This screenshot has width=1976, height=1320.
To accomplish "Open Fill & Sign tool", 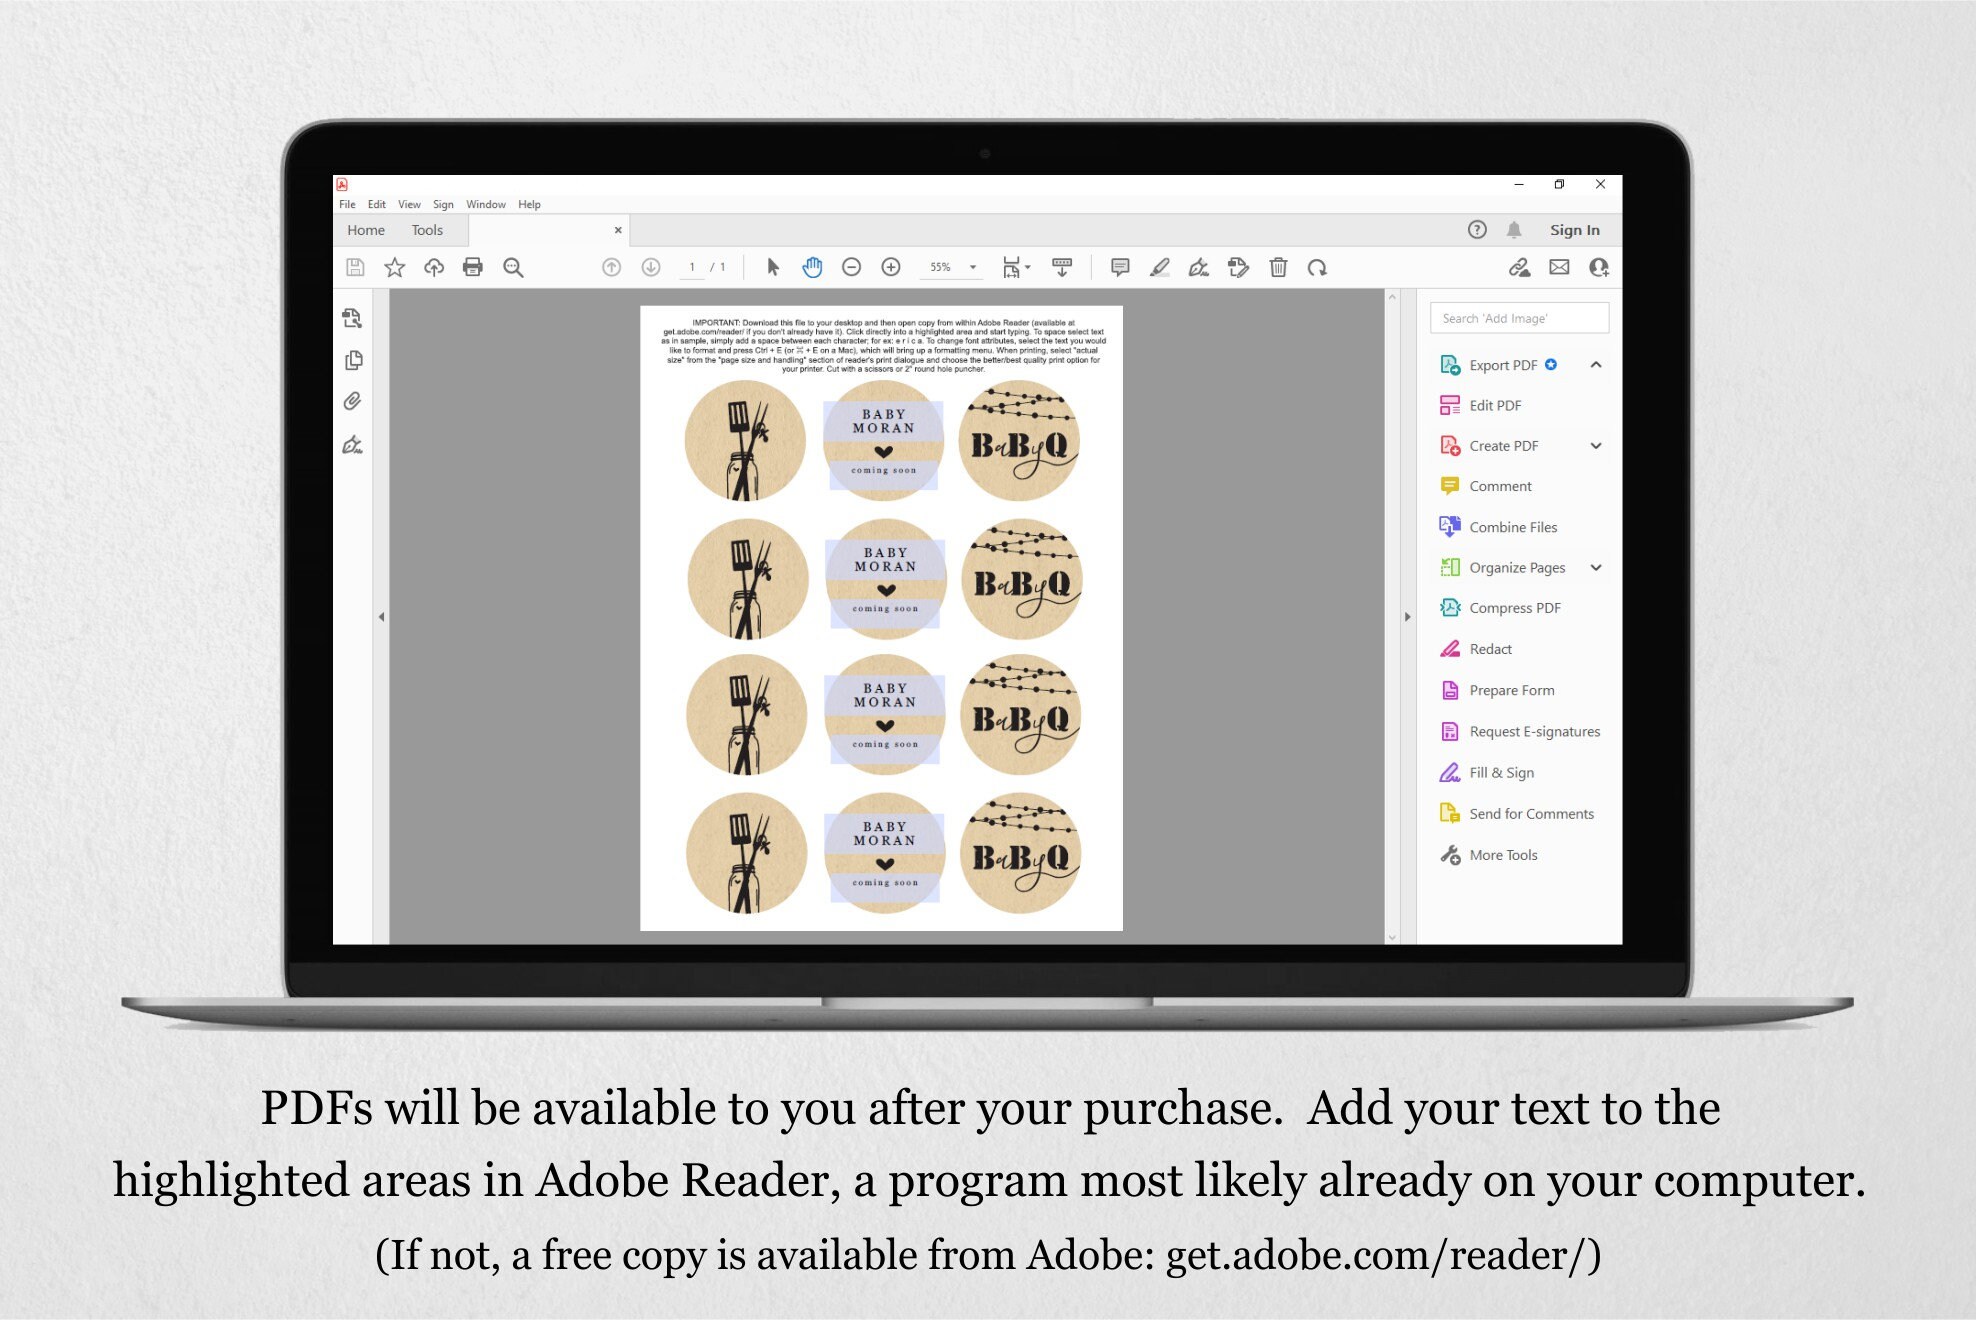I will pos(1487,773).
